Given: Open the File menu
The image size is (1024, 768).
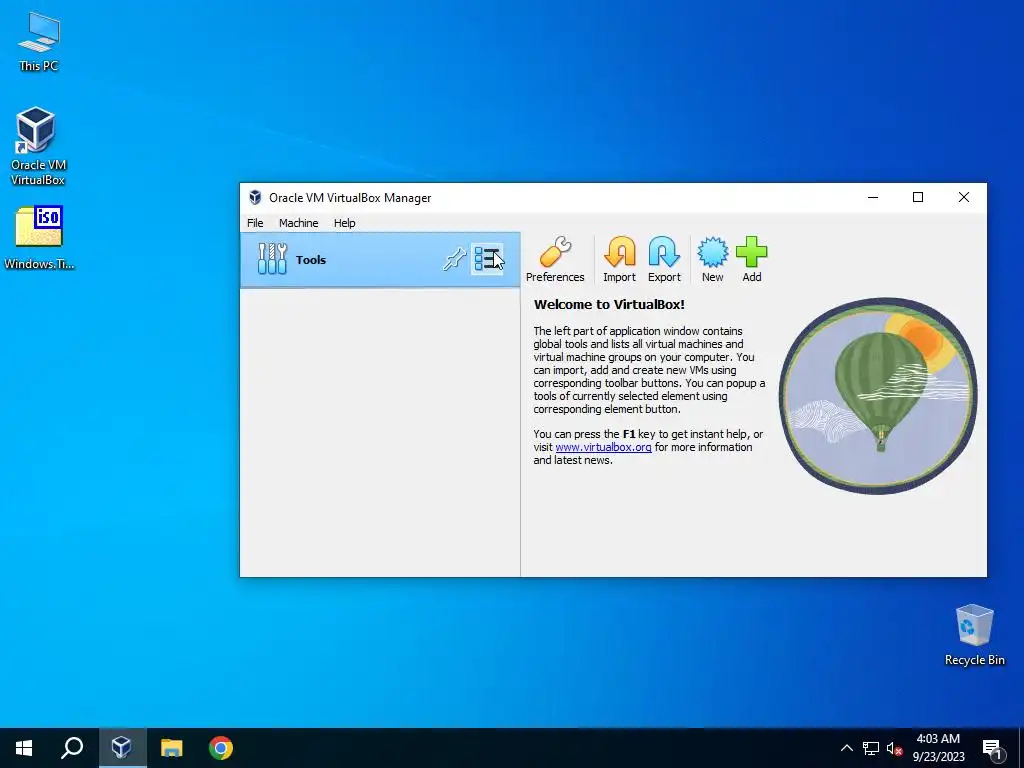Looking at the screenshot, I should click(x=255, y=223).
